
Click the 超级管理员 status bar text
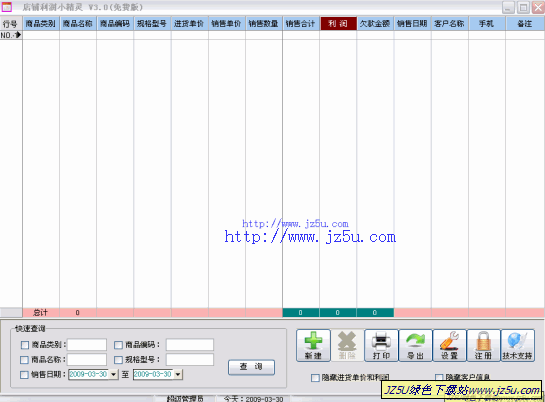(x=185, y=399)
